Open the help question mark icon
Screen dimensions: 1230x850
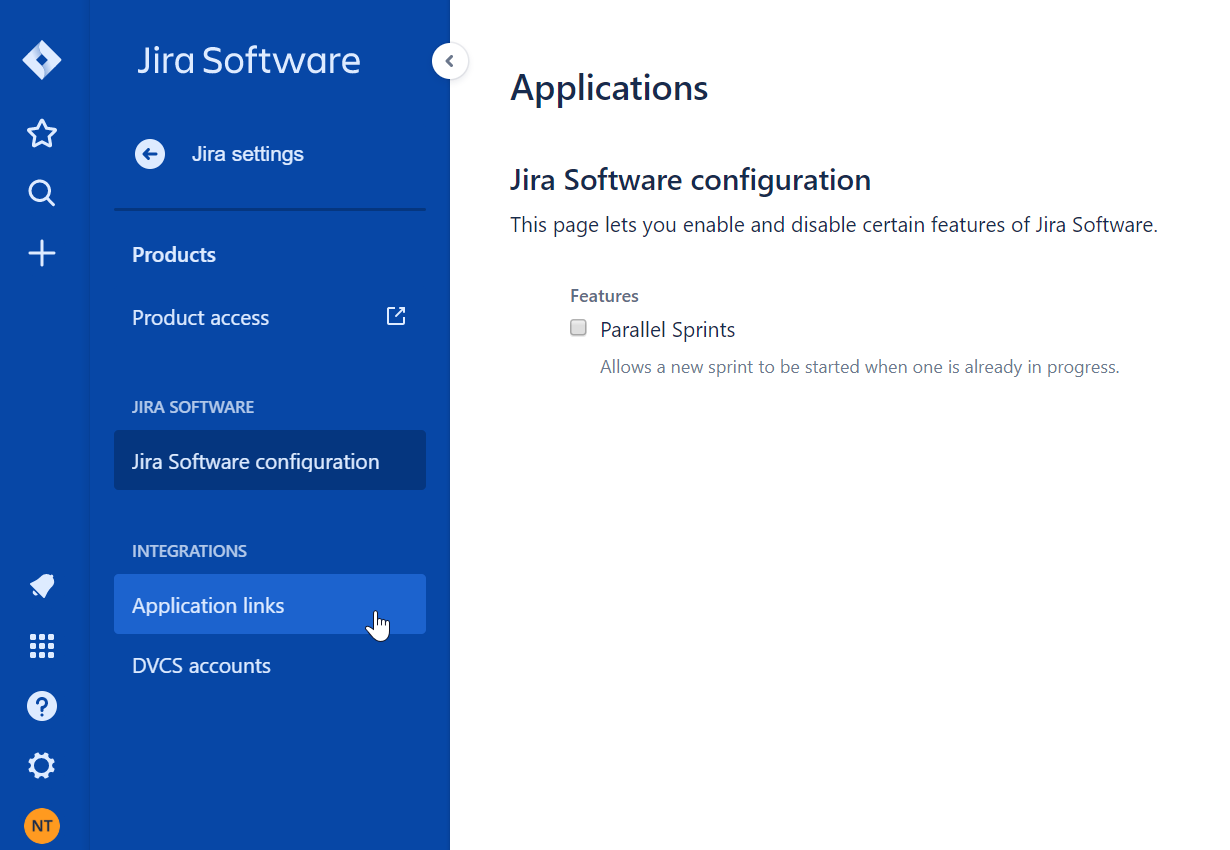pos(42,706)
